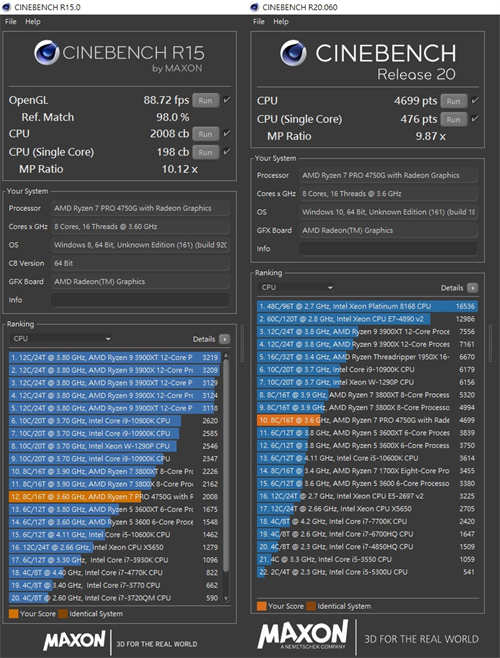Select R15 rank 20 i7-3720QM row
Screen dimensions: 500x658
[115, 598]
